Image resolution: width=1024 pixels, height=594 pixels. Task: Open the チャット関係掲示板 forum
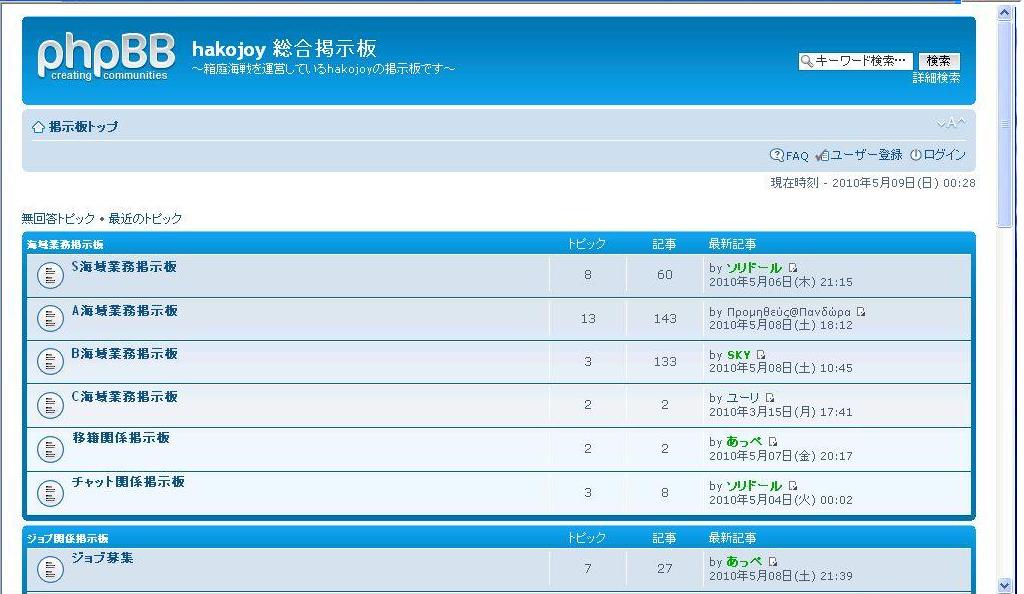click(128, 482)
